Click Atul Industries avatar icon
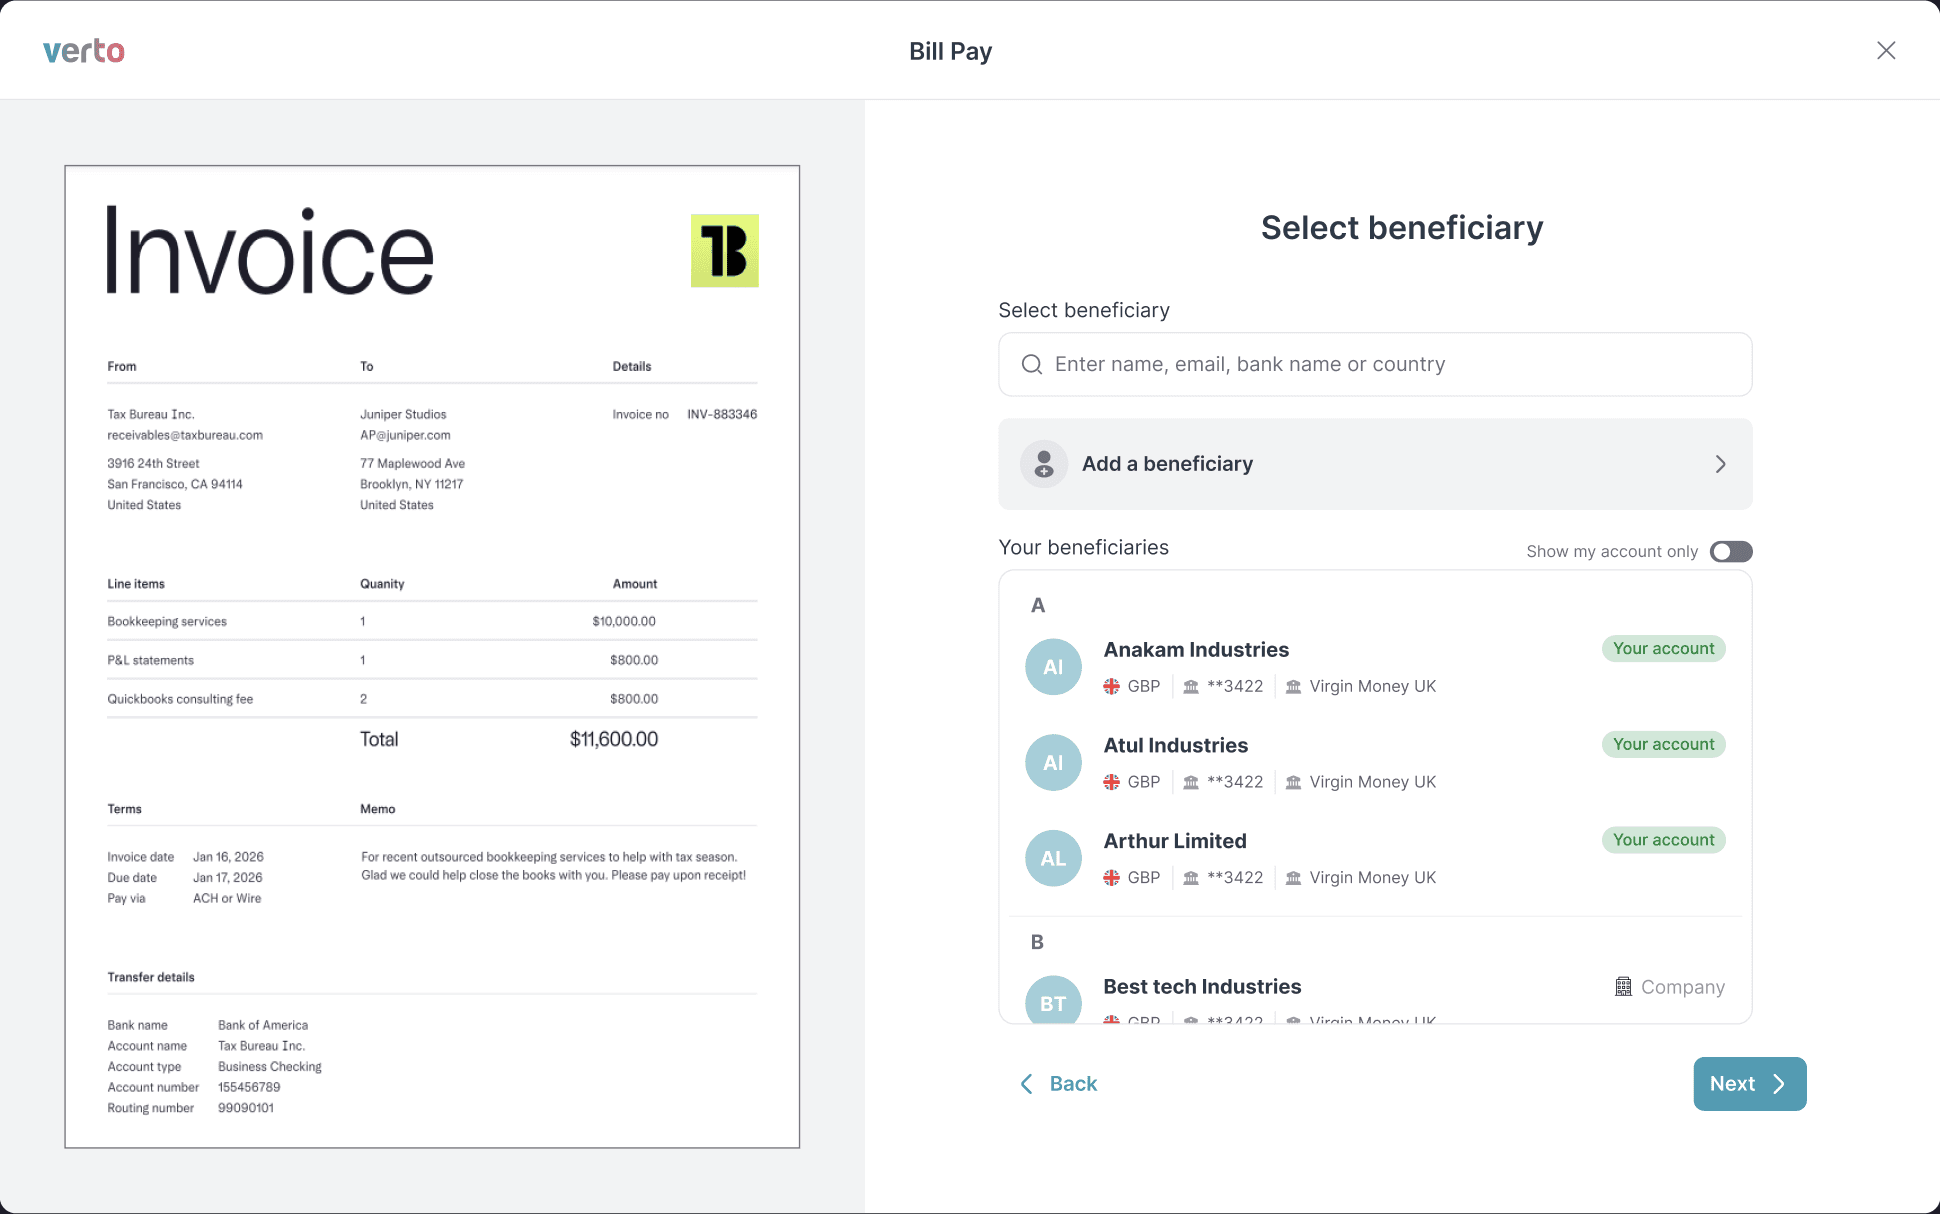The width and height of the screenshot is (1940, 1214). point(1053,763)
